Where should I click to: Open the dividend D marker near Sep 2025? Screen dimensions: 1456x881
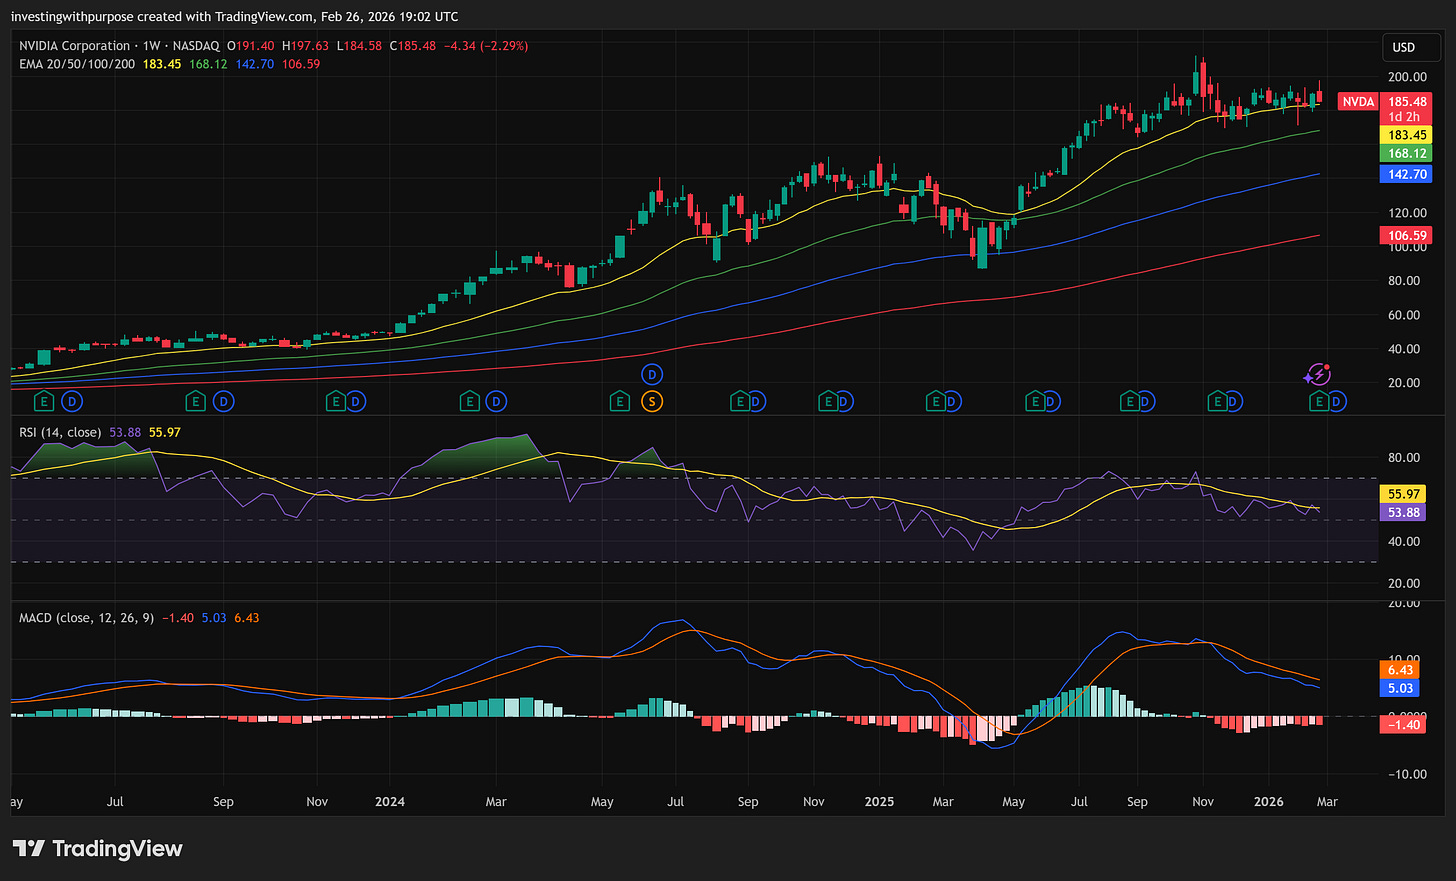(1146, 401)
